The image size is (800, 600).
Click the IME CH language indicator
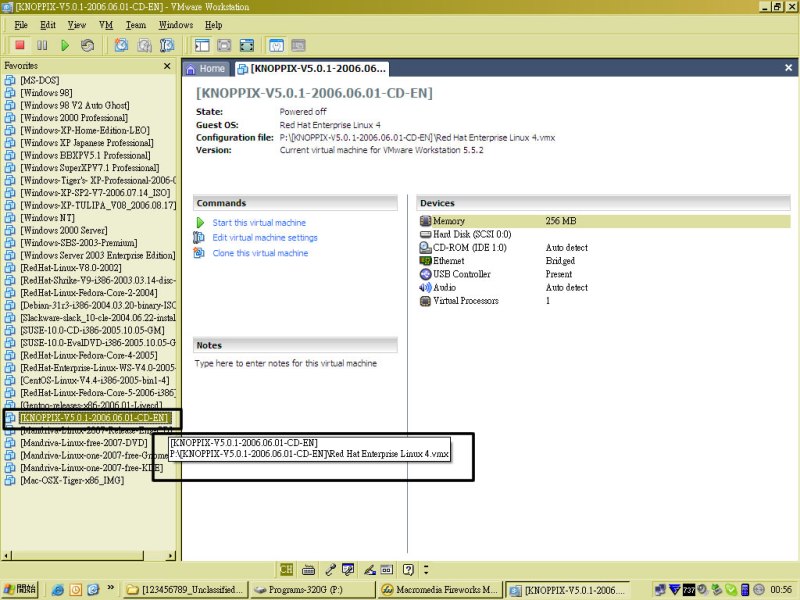286,569
